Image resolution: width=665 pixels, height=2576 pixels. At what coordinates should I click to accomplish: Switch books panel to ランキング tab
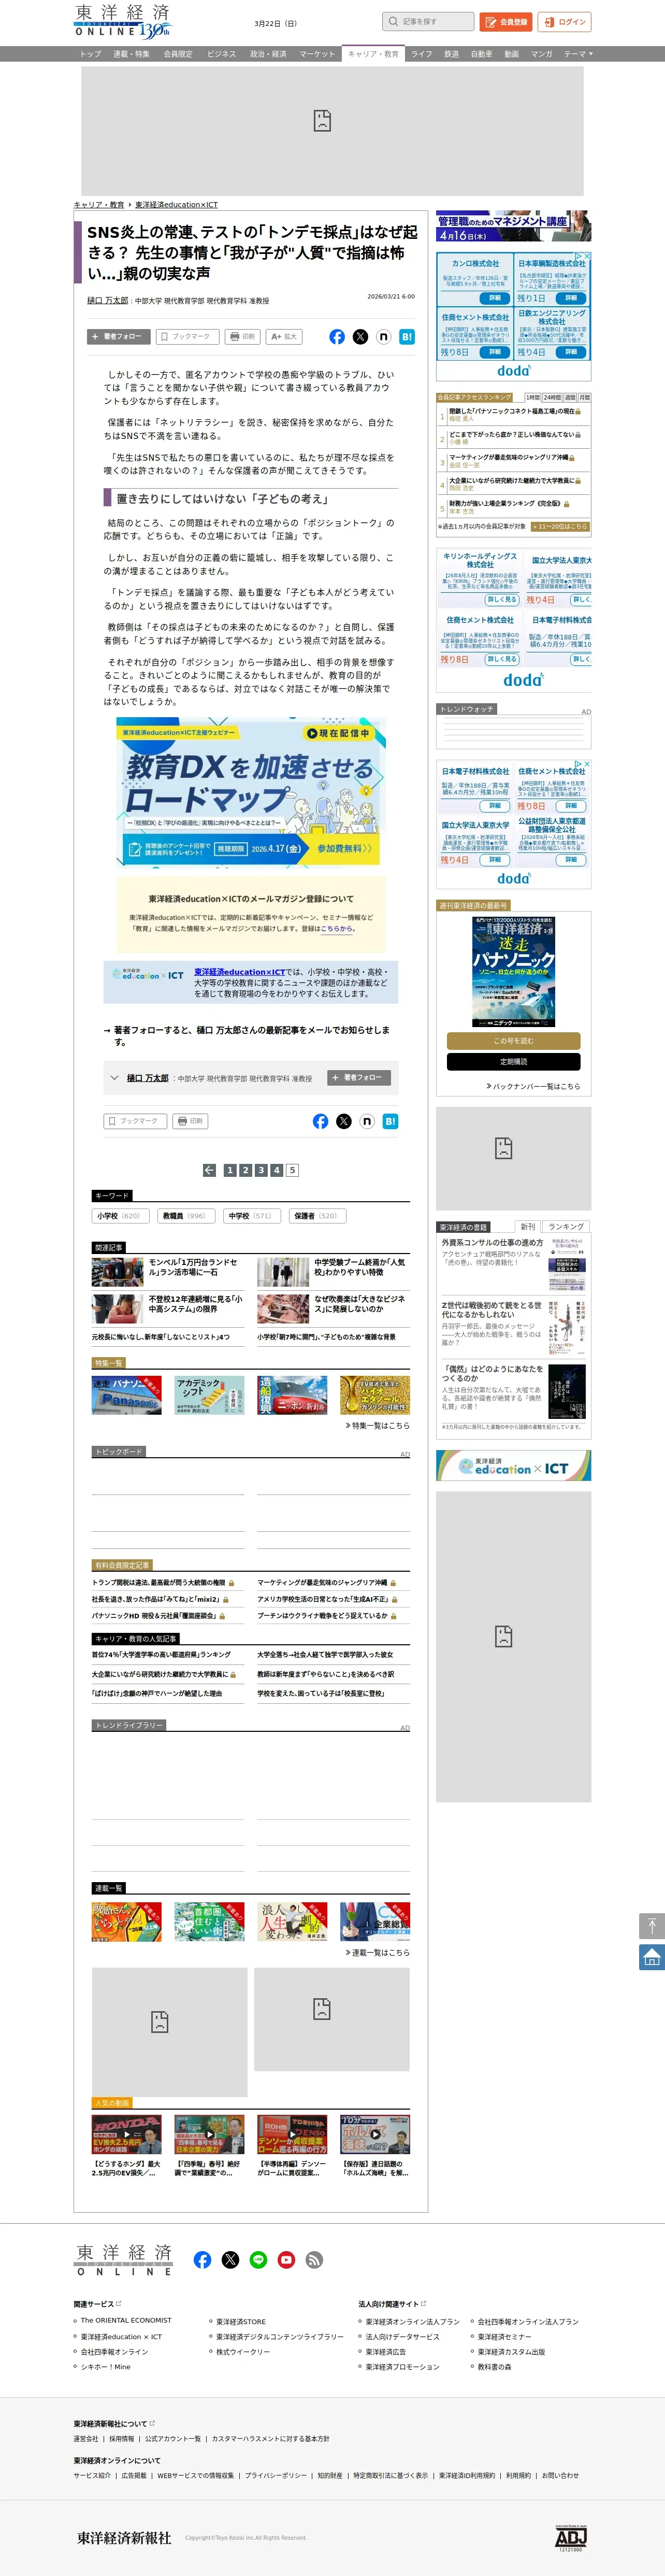[x=566, y=1227]
